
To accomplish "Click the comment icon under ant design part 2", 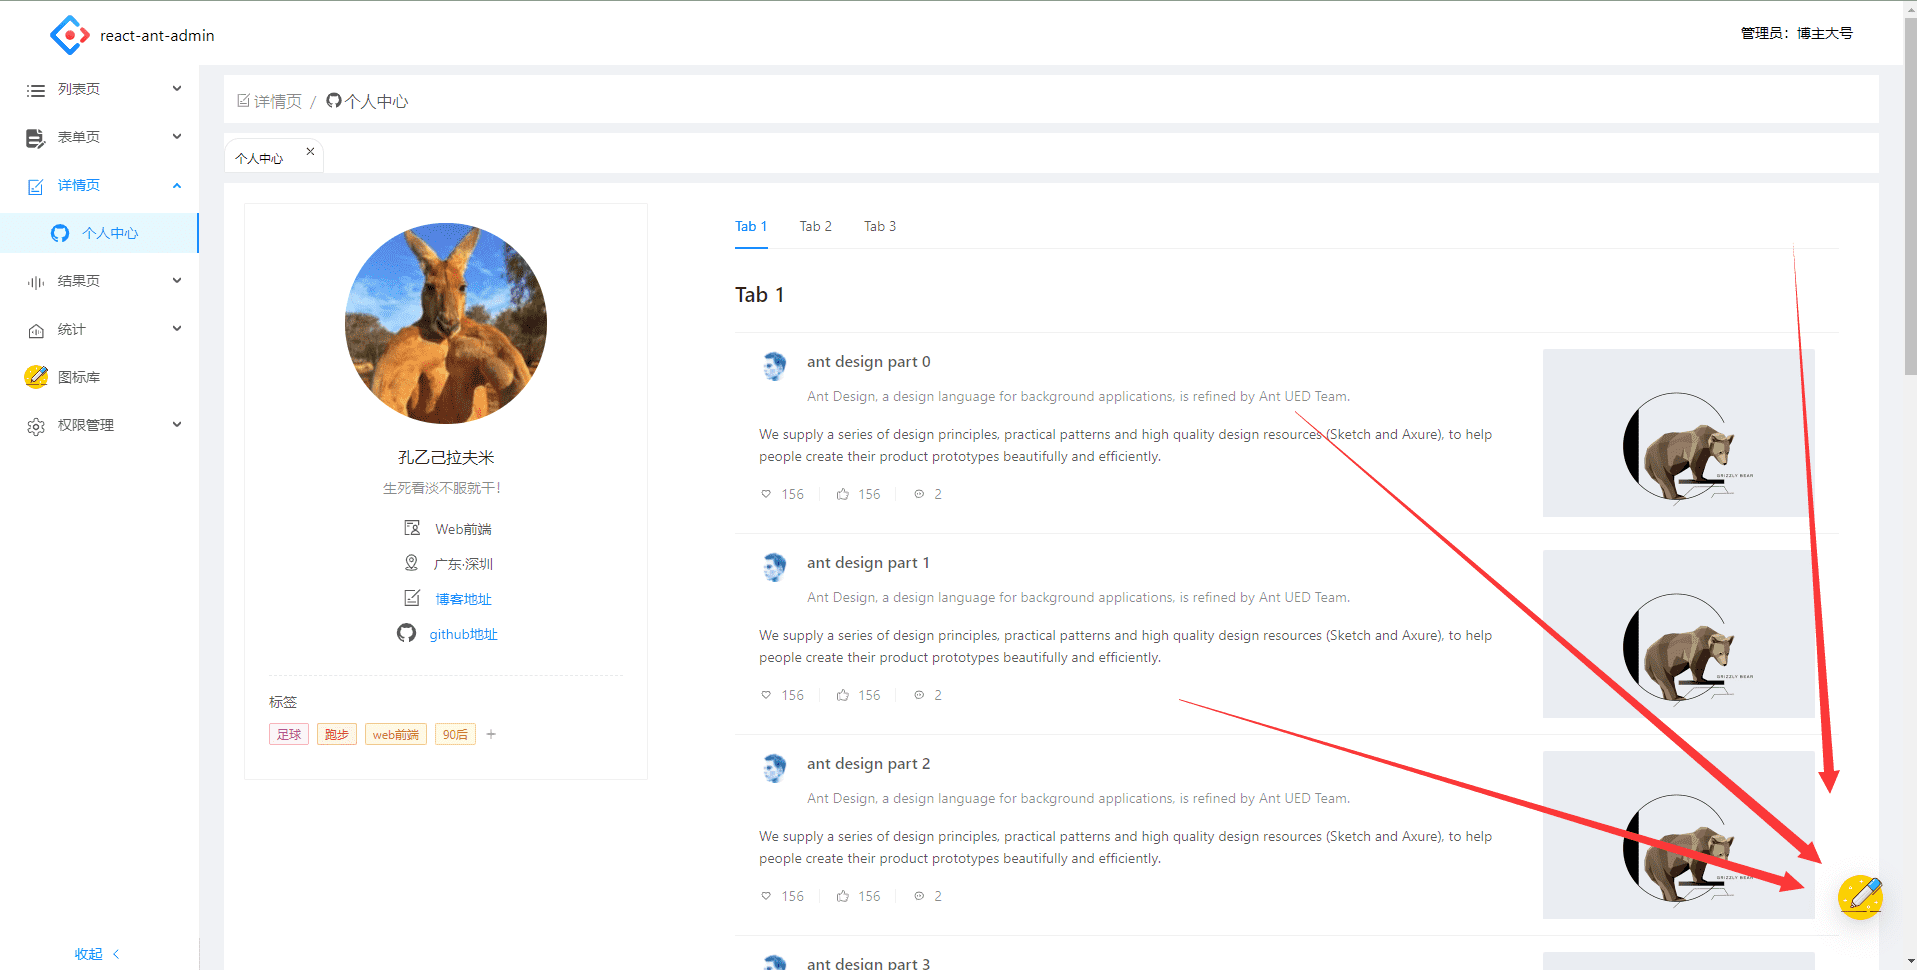I will point(919,896).
